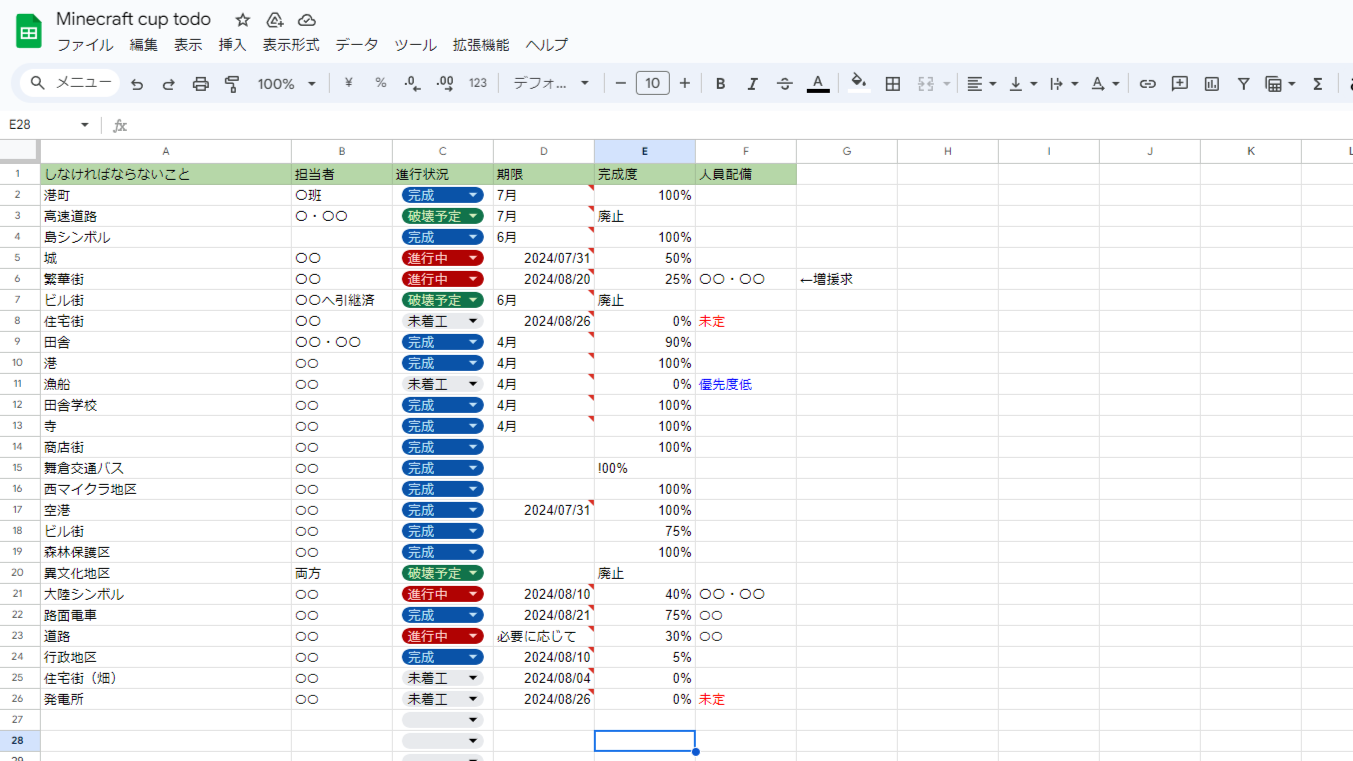Select the しなければならないこと header cell

pyautogui.click(x=166, y=174)
